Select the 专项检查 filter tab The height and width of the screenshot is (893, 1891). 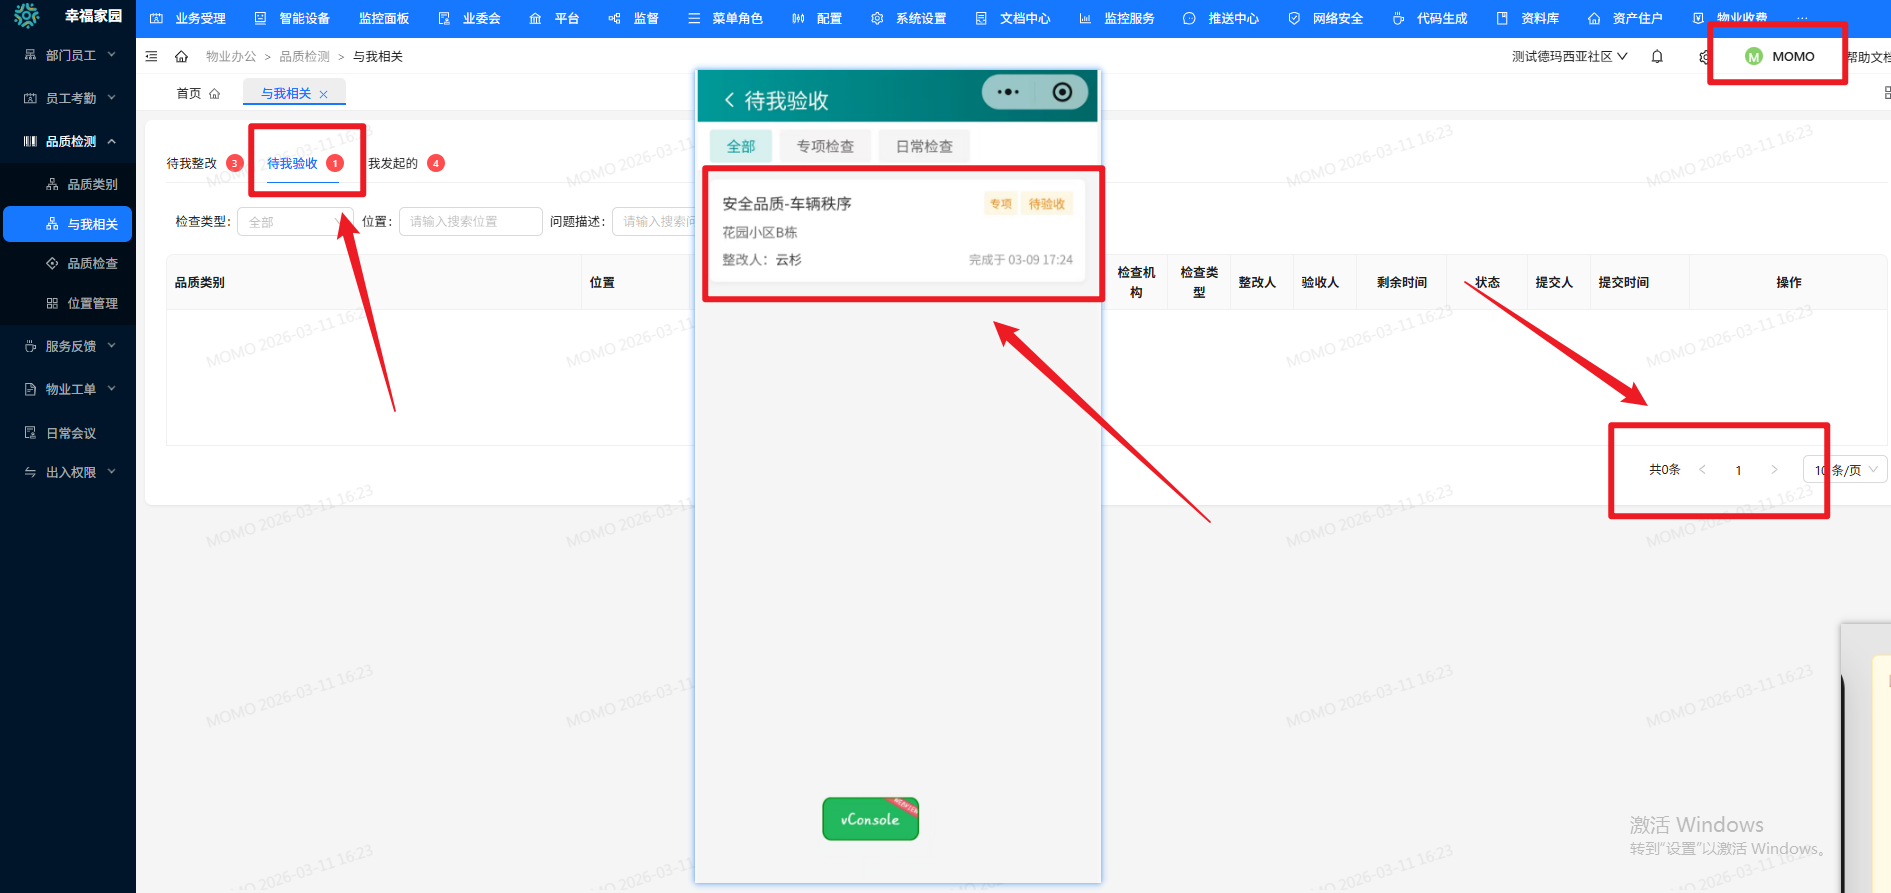pyautogui.click(x=825, y=146)
